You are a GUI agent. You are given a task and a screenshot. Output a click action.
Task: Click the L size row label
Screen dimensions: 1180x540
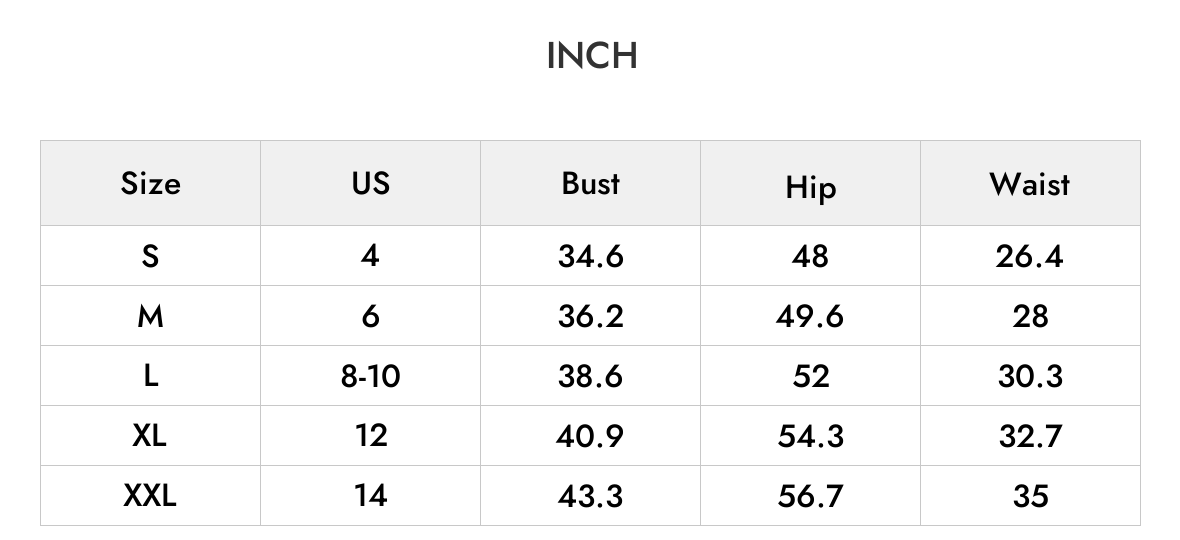point(151,376)
